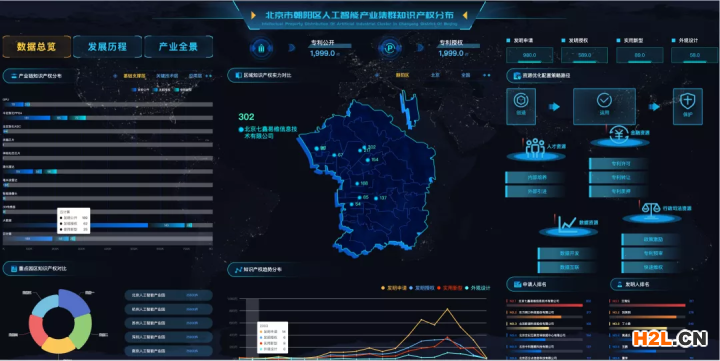Toggle the 外观设计 cyan legend item

(x=478, y=288)
